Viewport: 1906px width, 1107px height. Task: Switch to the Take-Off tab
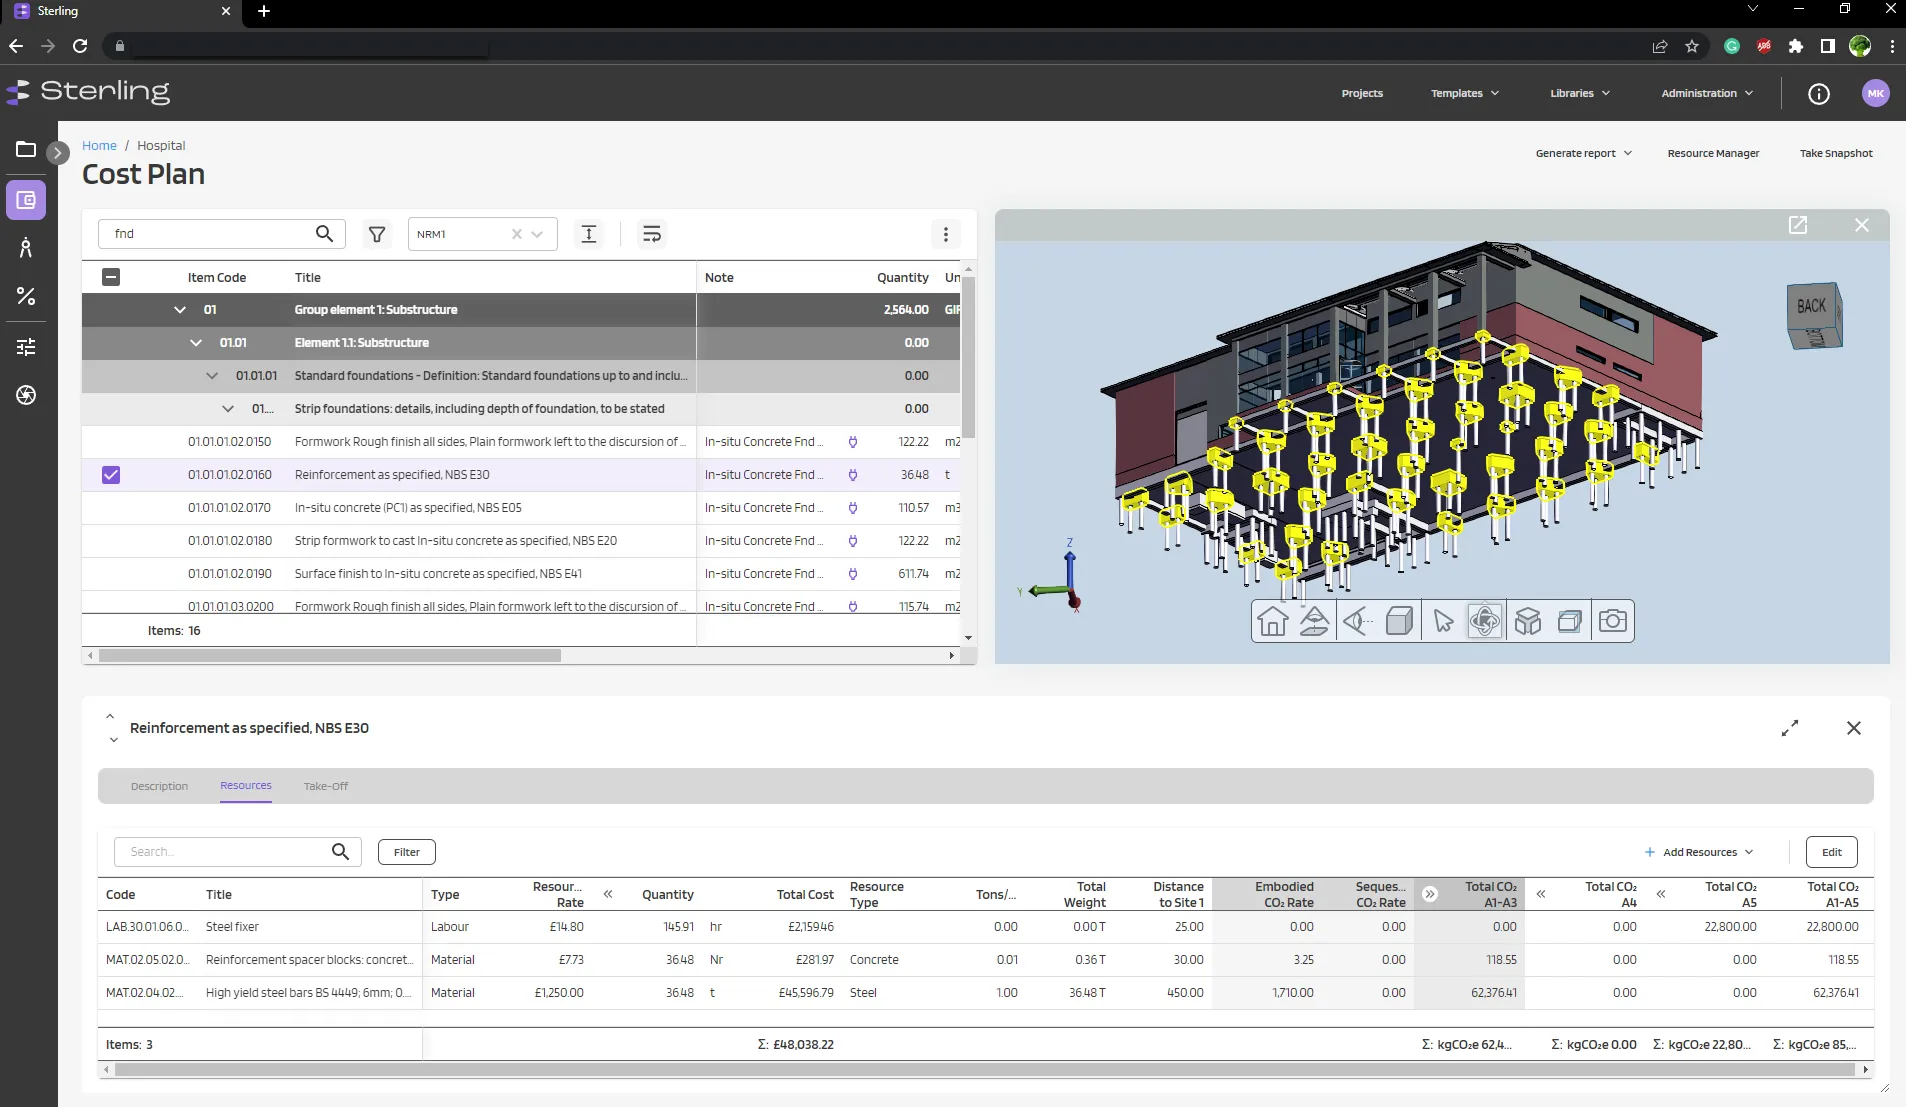pos(326,786)
